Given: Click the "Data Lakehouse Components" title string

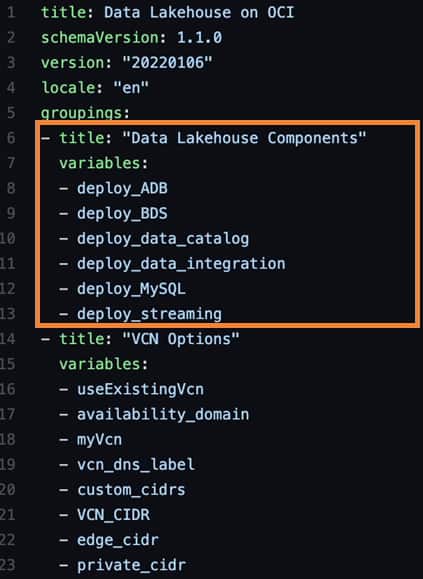Looking at the screenshot, I should (x=244, y=138).
